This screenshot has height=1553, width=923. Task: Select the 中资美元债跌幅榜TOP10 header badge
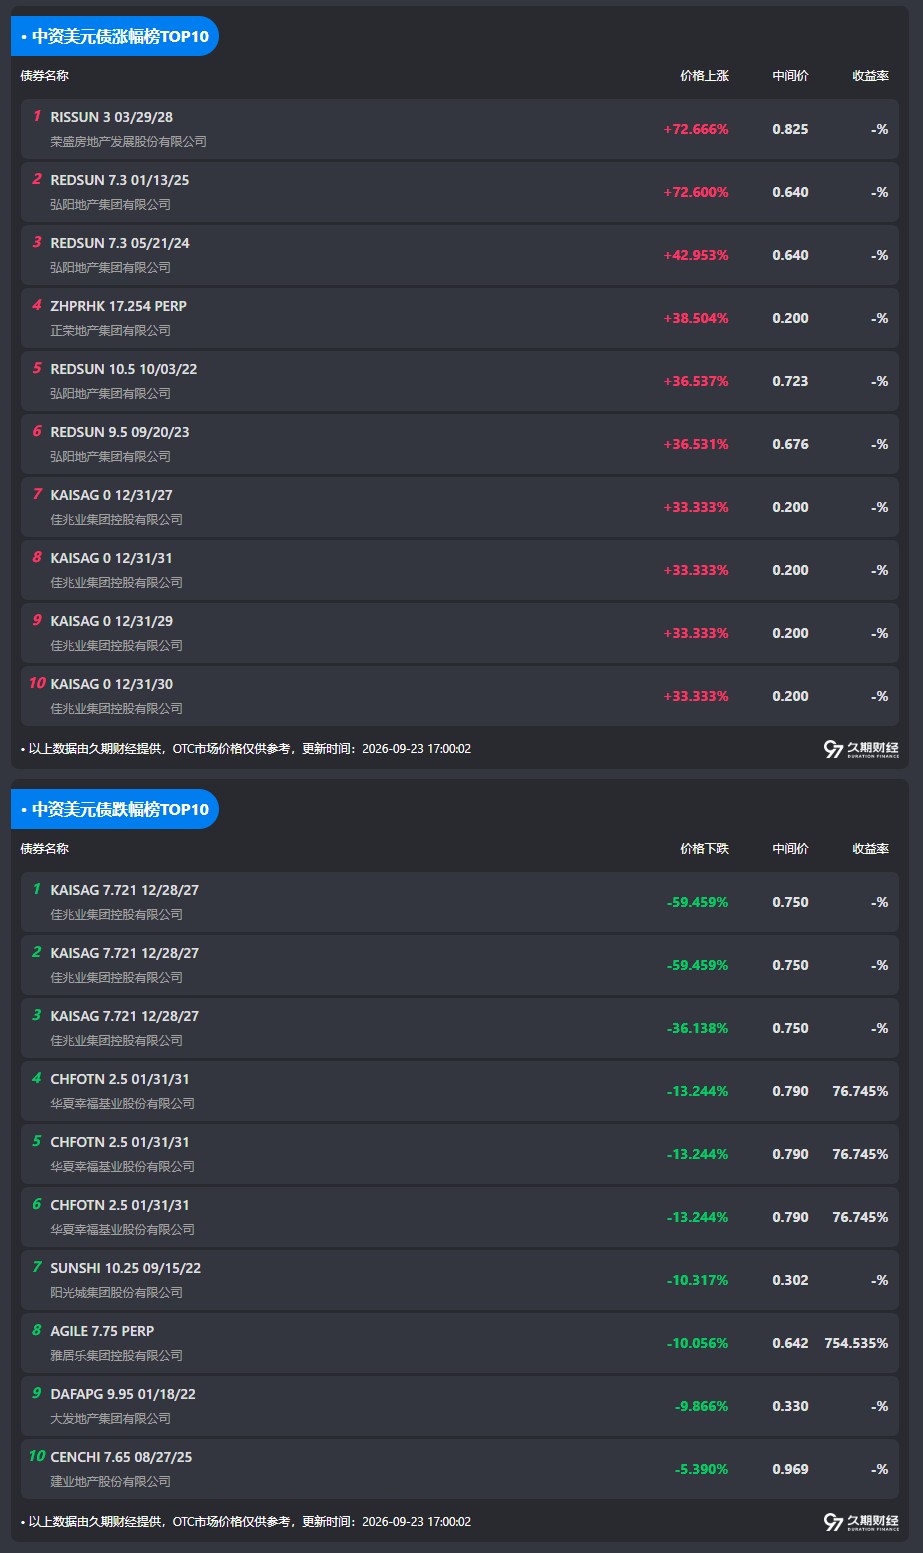(x=115, y=809)
